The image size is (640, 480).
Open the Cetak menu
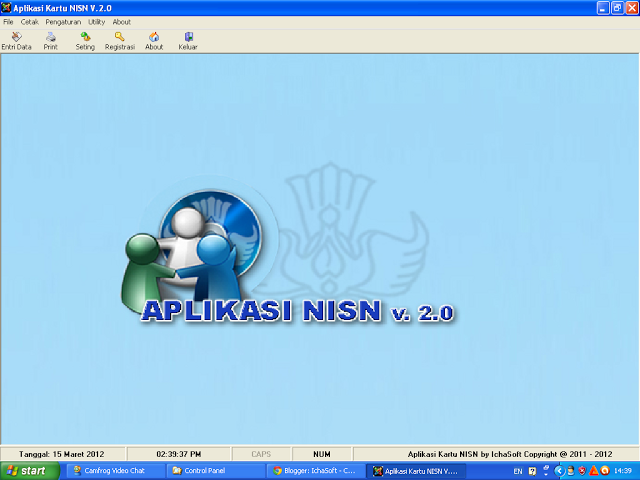tap(29, 22)
